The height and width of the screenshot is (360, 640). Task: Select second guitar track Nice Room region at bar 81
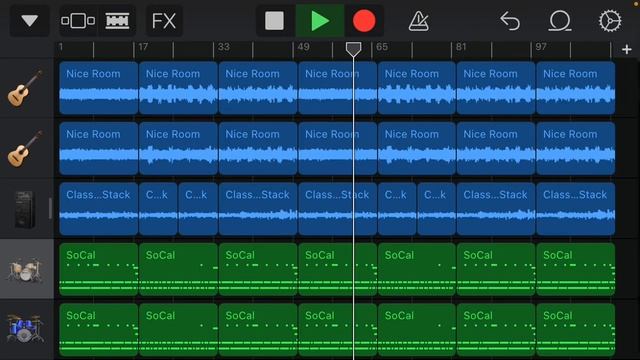coord(496,148)
